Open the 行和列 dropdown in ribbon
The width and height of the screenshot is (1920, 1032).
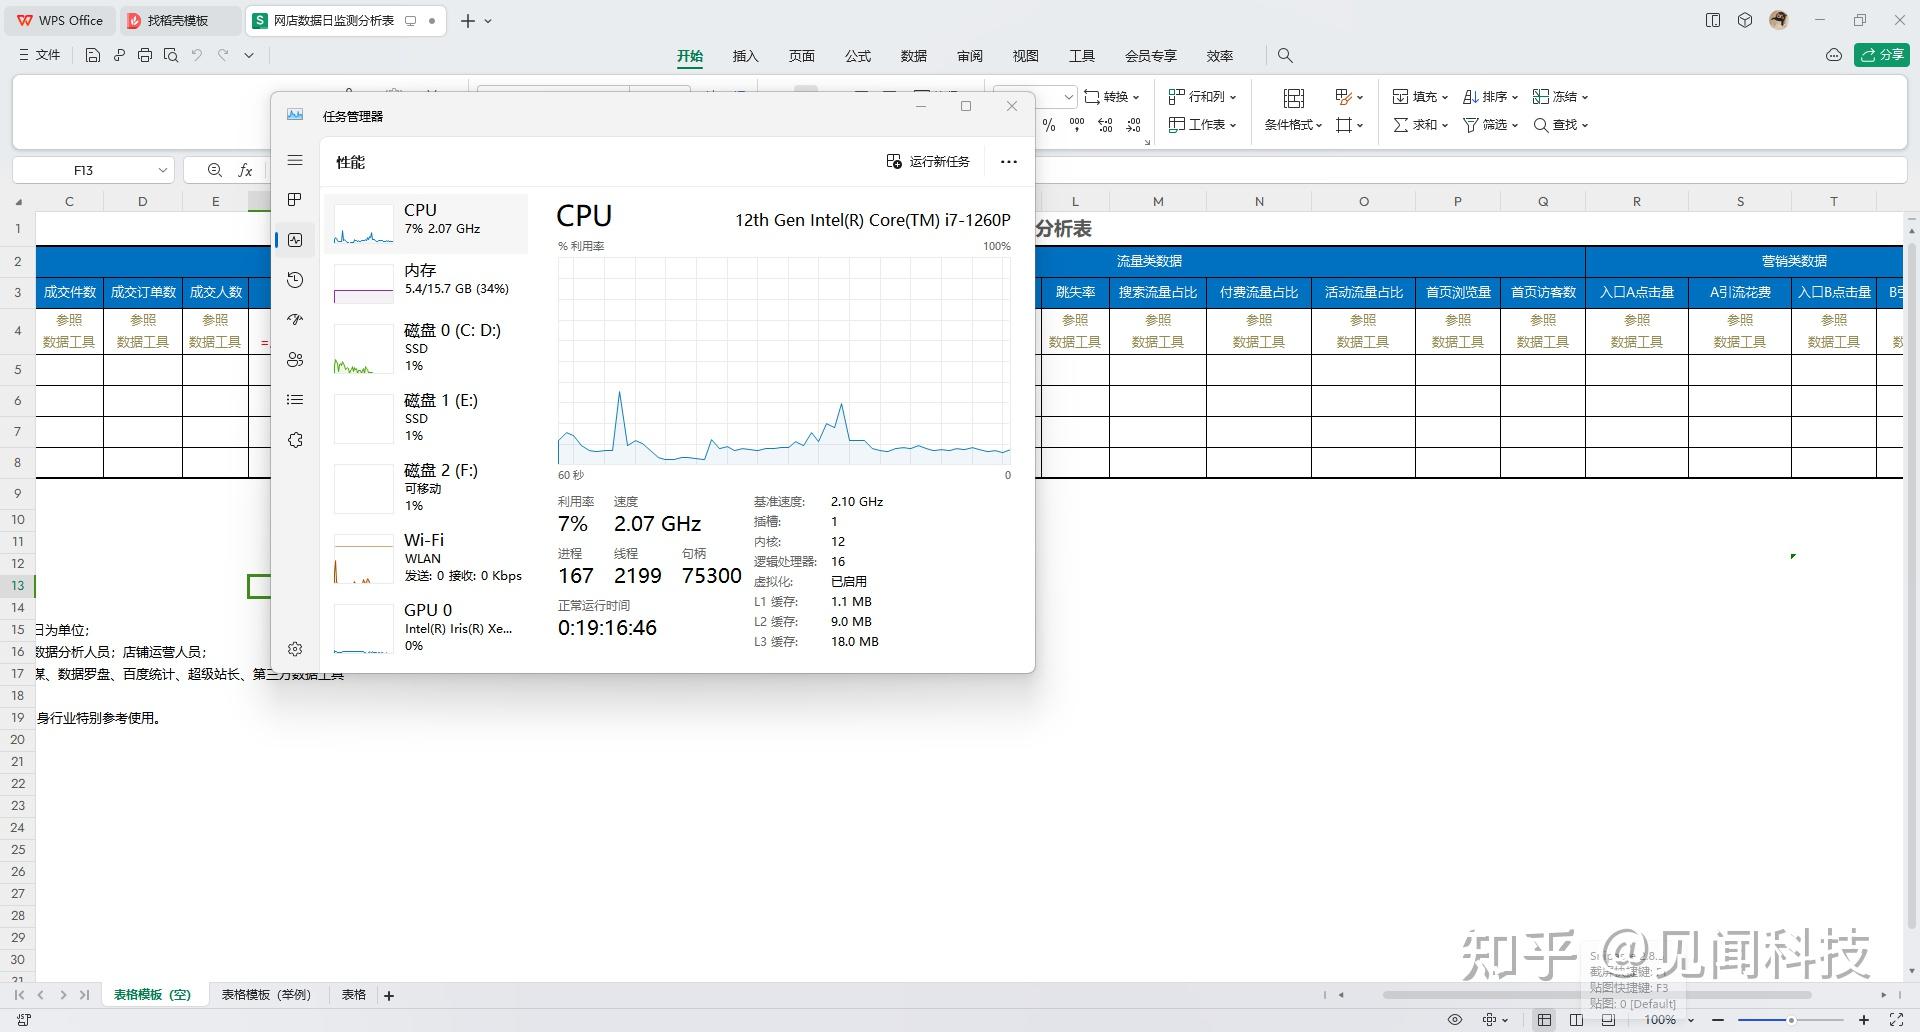pos(1203,97)
